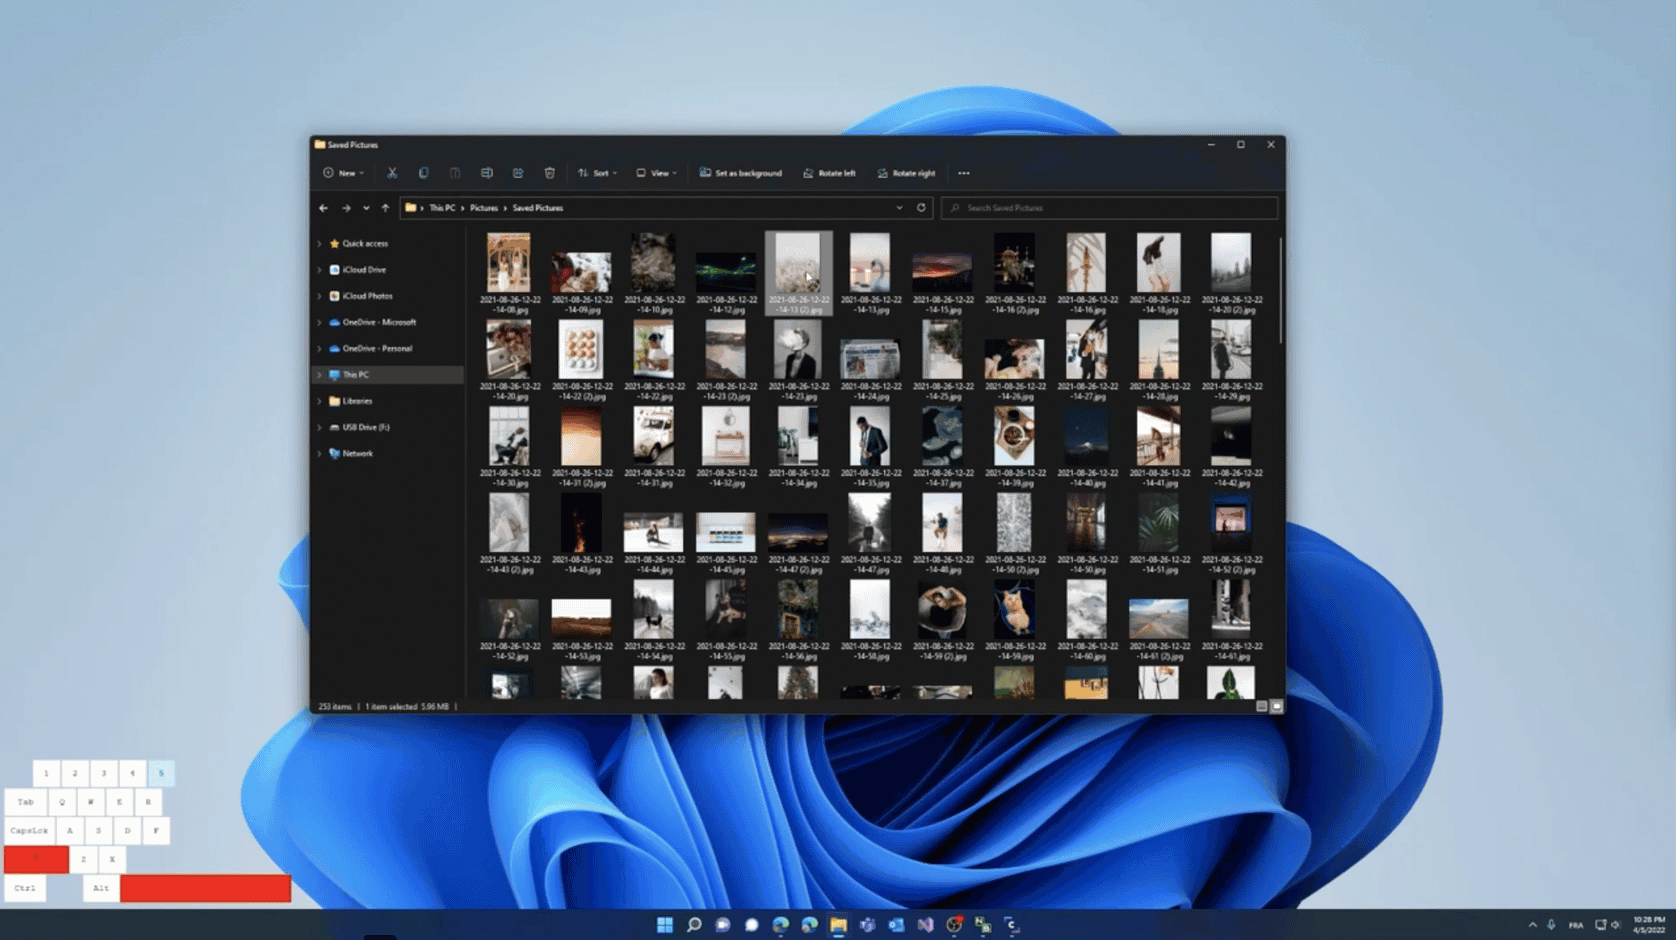Screen dimensions: 1676x940
Task: Select thumbnail 2021-08-26-12-22-14-31.jpg
Action: (654, 446)
